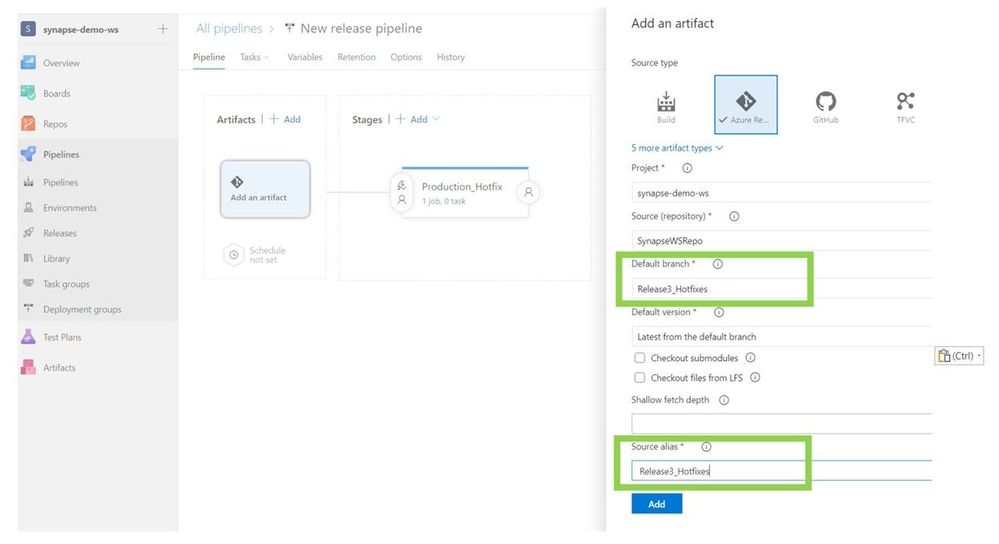The height and width of the screenshot is (544, 999).
Task: Expand the Stages Add dropdown chevron
Action: (x=436, y=119)
